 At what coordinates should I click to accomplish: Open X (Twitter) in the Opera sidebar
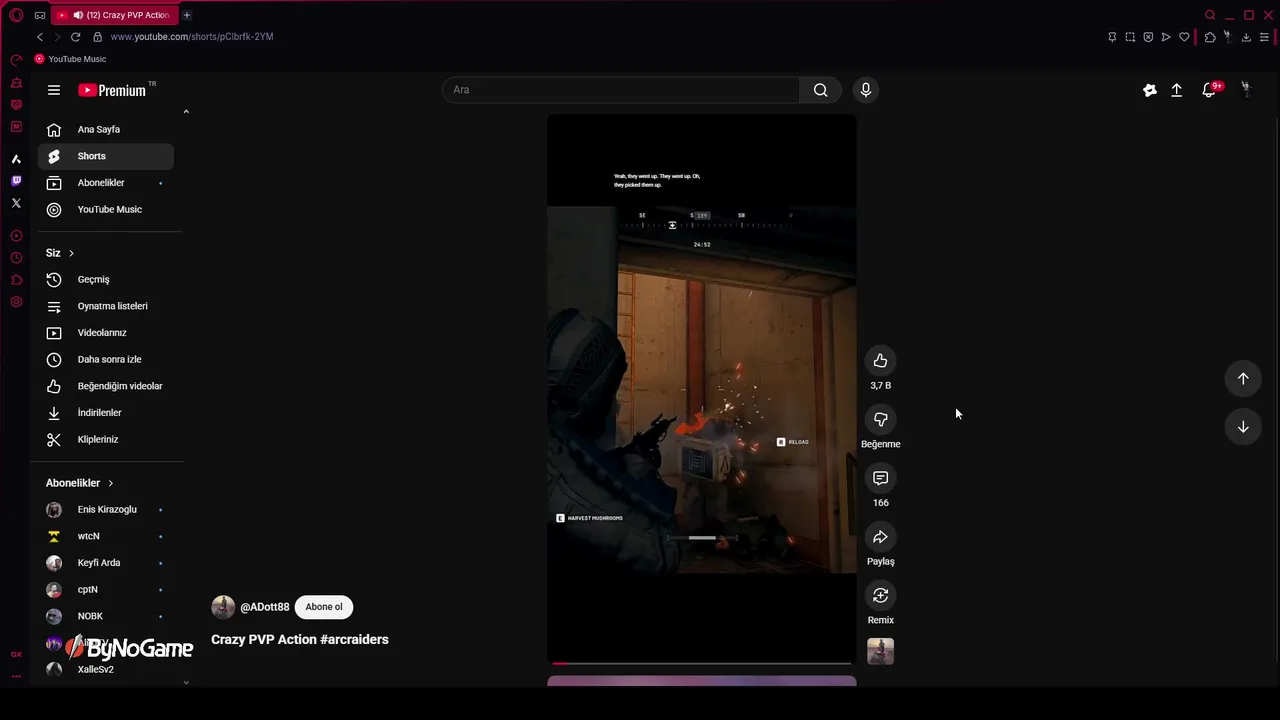tap(16, 203)
